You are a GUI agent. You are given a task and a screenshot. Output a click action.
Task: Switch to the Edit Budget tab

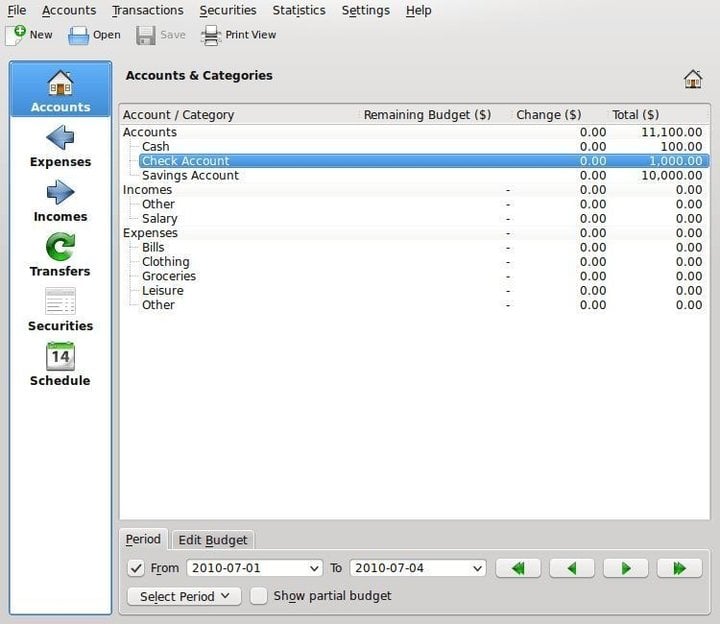[213, 540]
